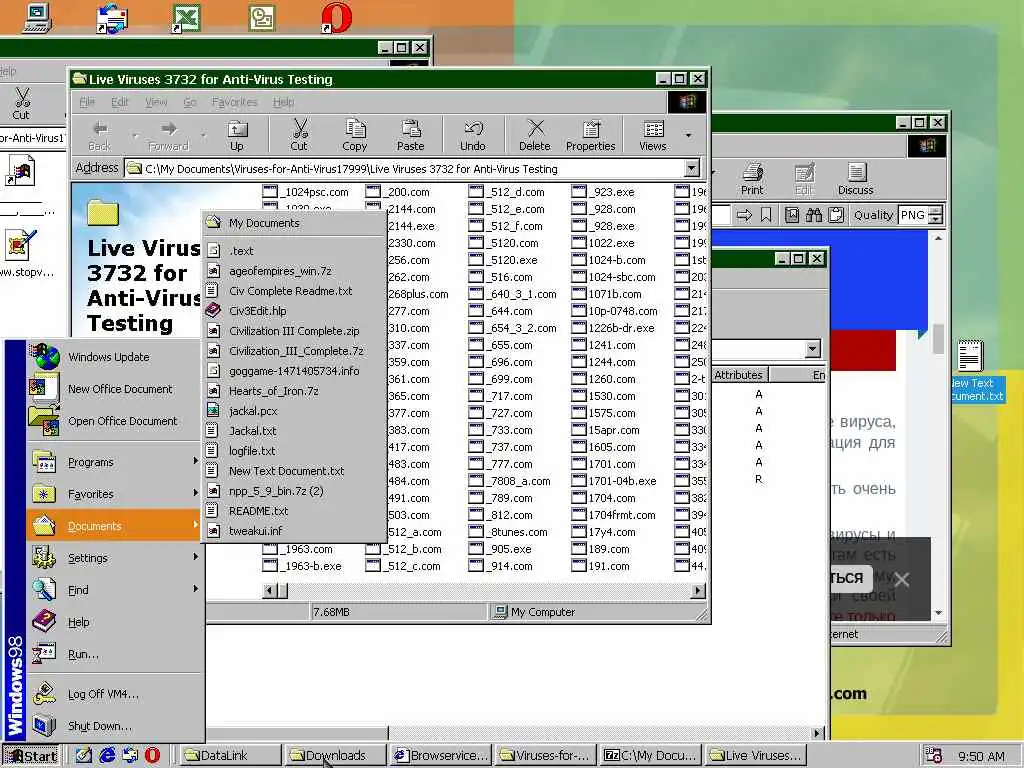Select the file 15apr.com
The image size is (1024, 768).
[605, 430]
